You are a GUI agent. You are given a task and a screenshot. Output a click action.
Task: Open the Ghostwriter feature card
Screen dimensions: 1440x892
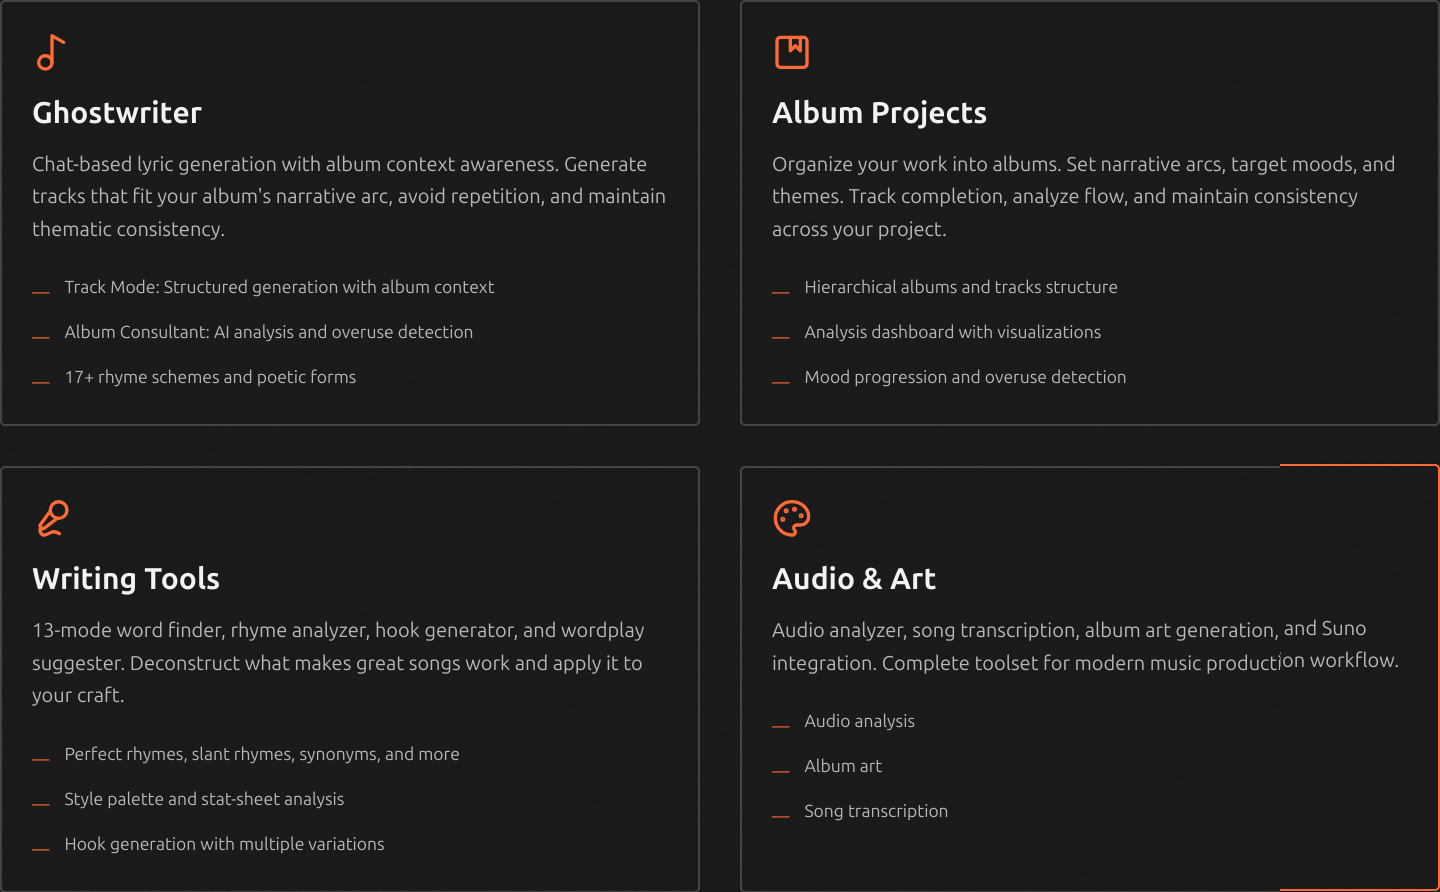pyautogui.click(x=350, y=212)
